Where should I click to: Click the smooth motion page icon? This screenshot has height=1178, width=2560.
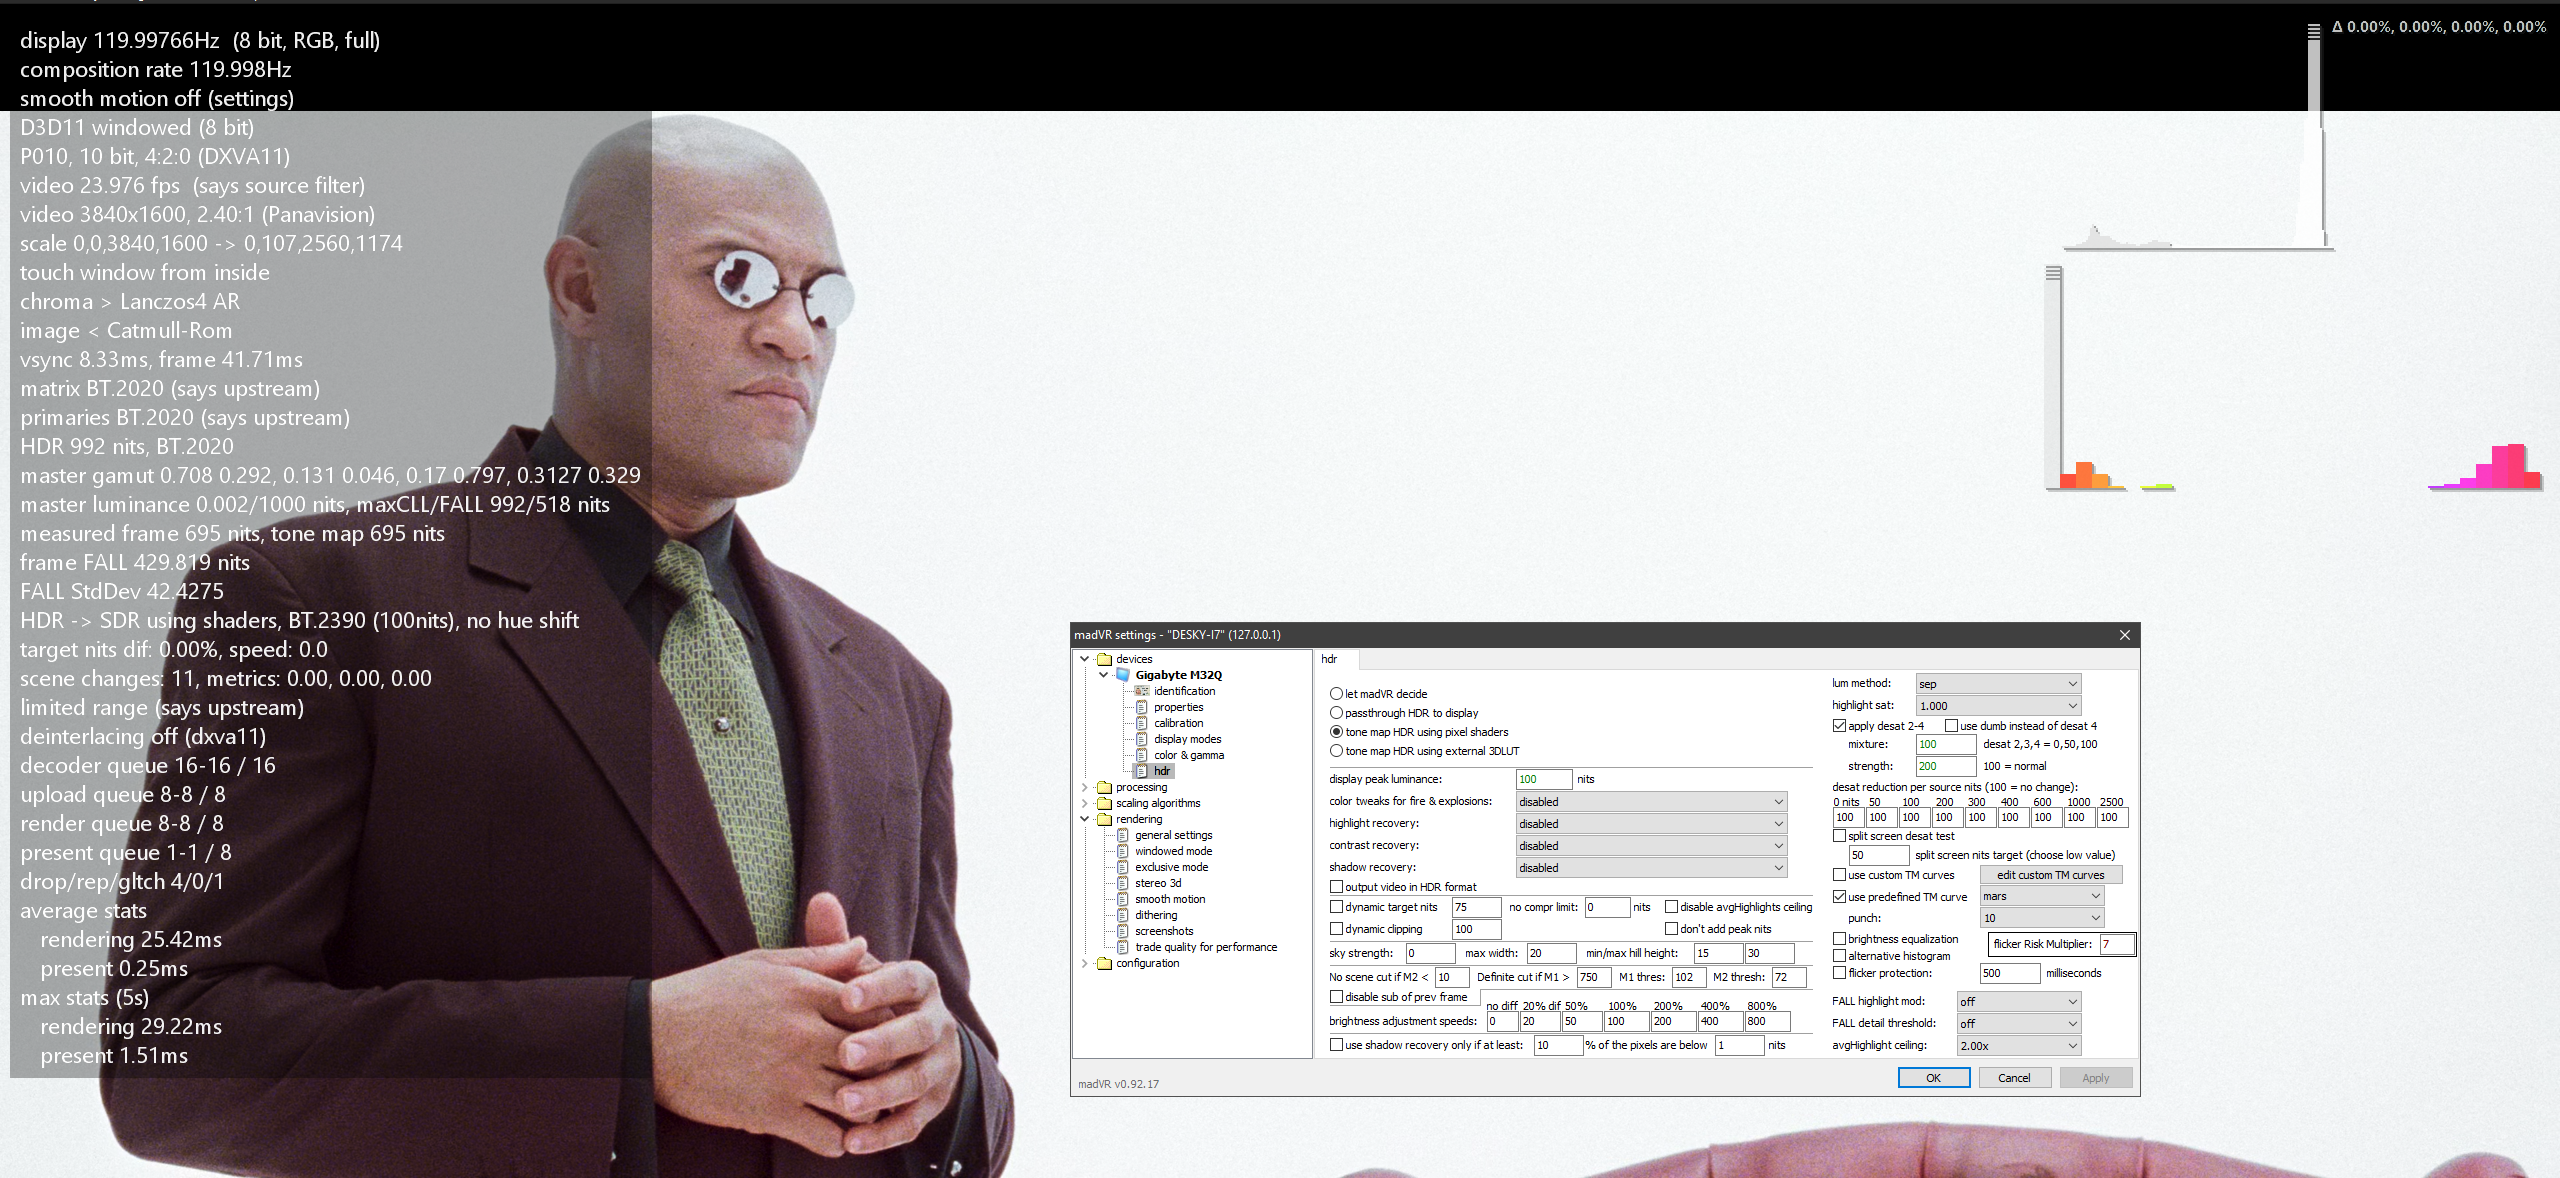click(1122, 899)
